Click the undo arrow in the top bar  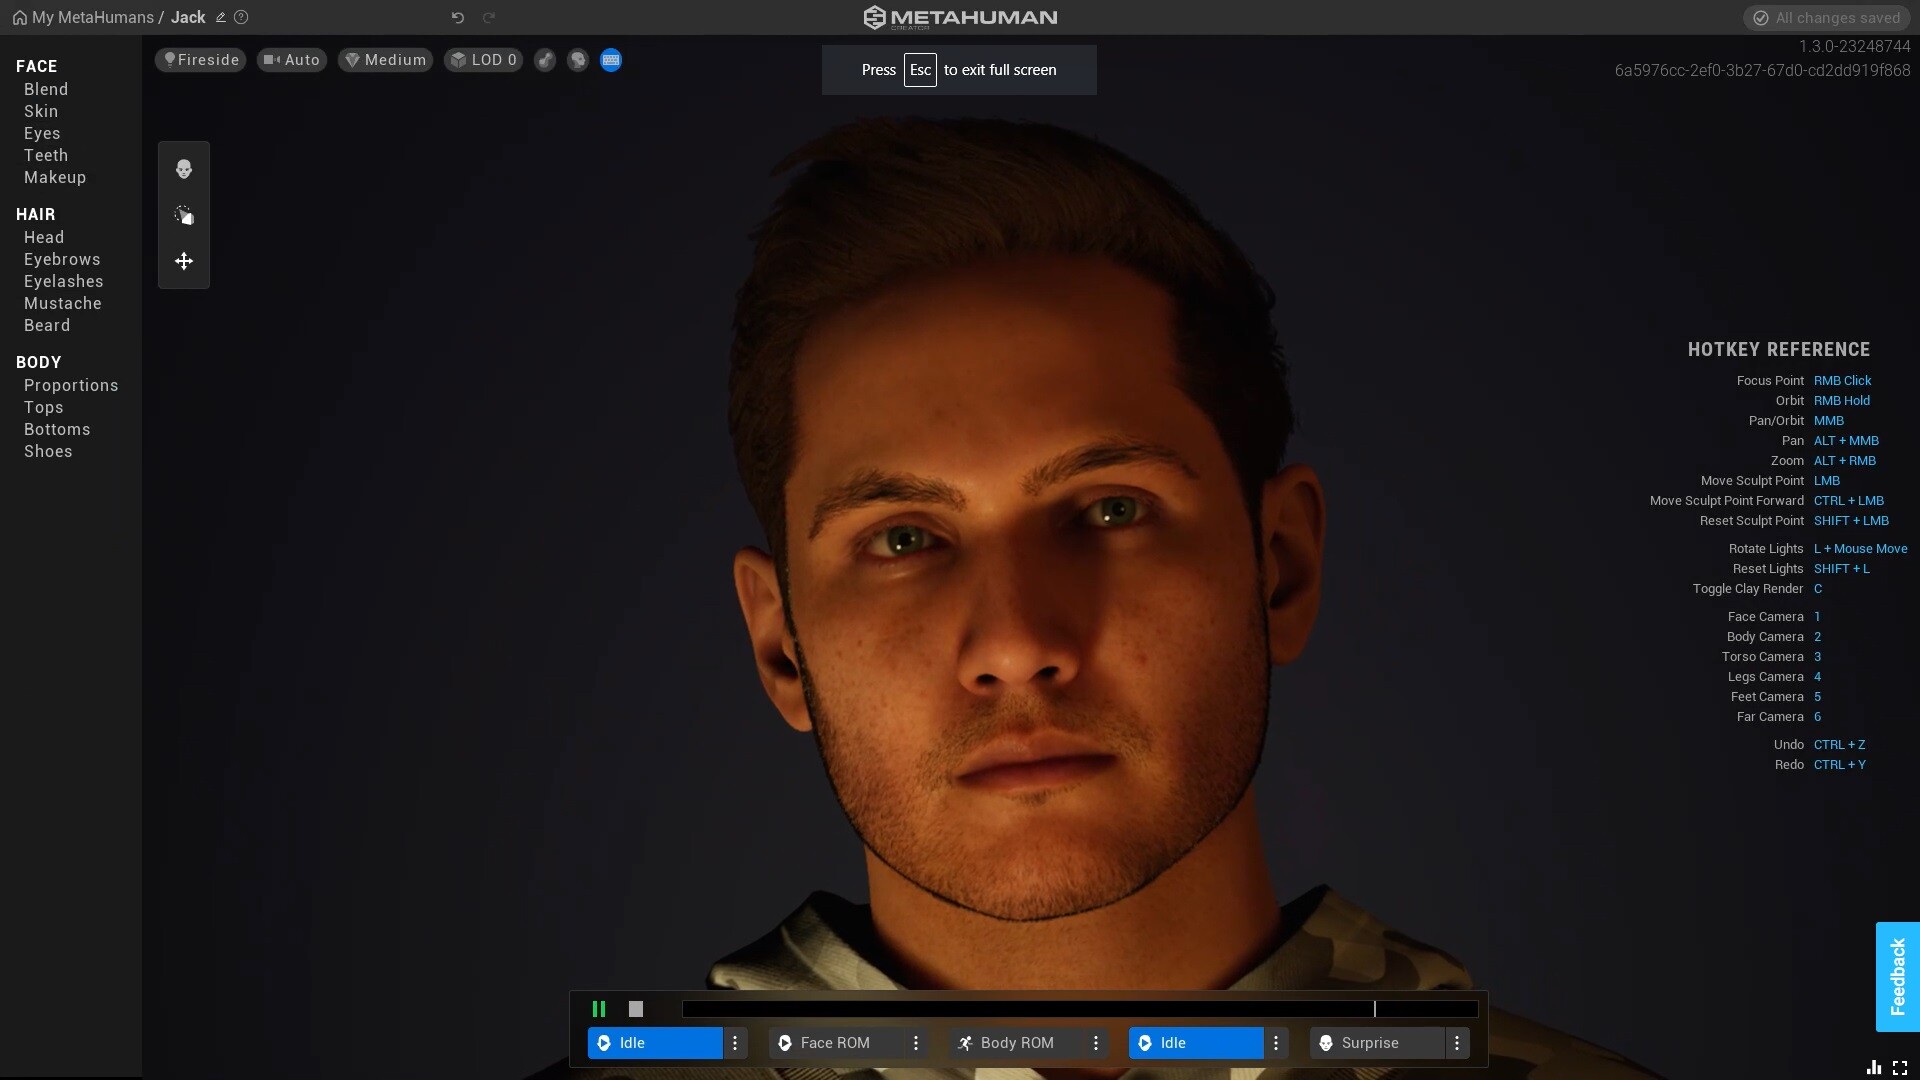point(457,17)
